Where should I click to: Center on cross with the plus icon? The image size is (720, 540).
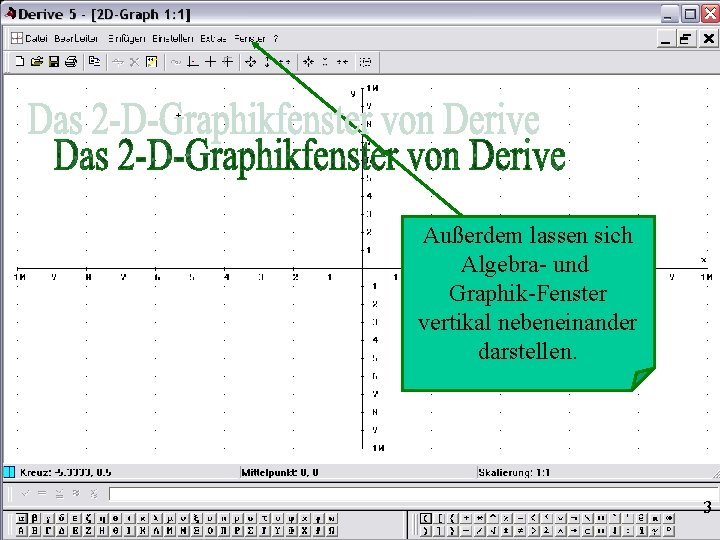coord(210,62)
